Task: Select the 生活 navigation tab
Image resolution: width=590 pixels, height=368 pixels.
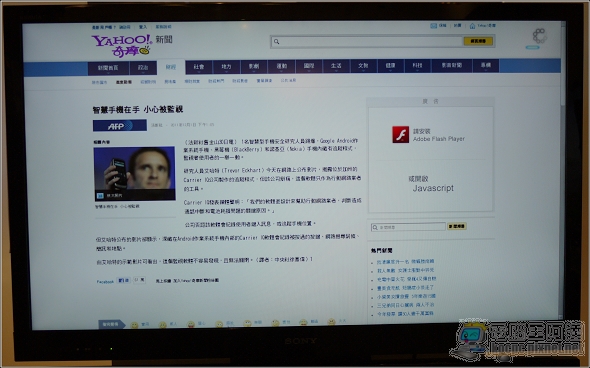Action: tap(336, 66)
